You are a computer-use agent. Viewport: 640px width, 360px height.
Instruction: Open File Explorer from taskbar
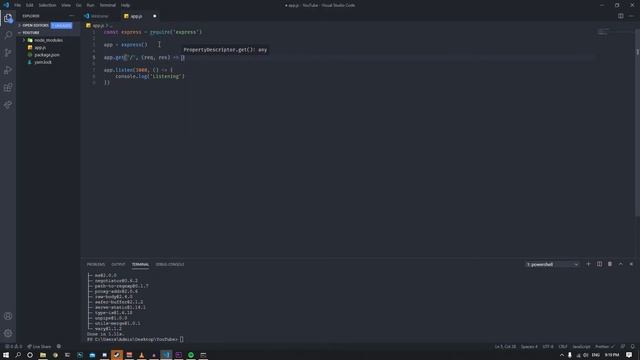click(x=42, y=355)
